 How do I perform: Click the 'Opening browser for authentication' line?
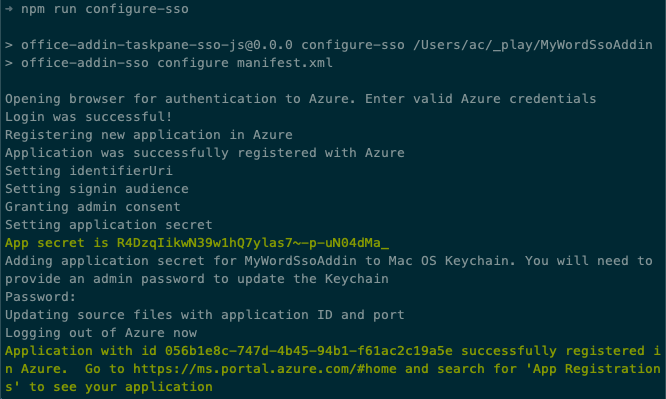coord(301,99)
